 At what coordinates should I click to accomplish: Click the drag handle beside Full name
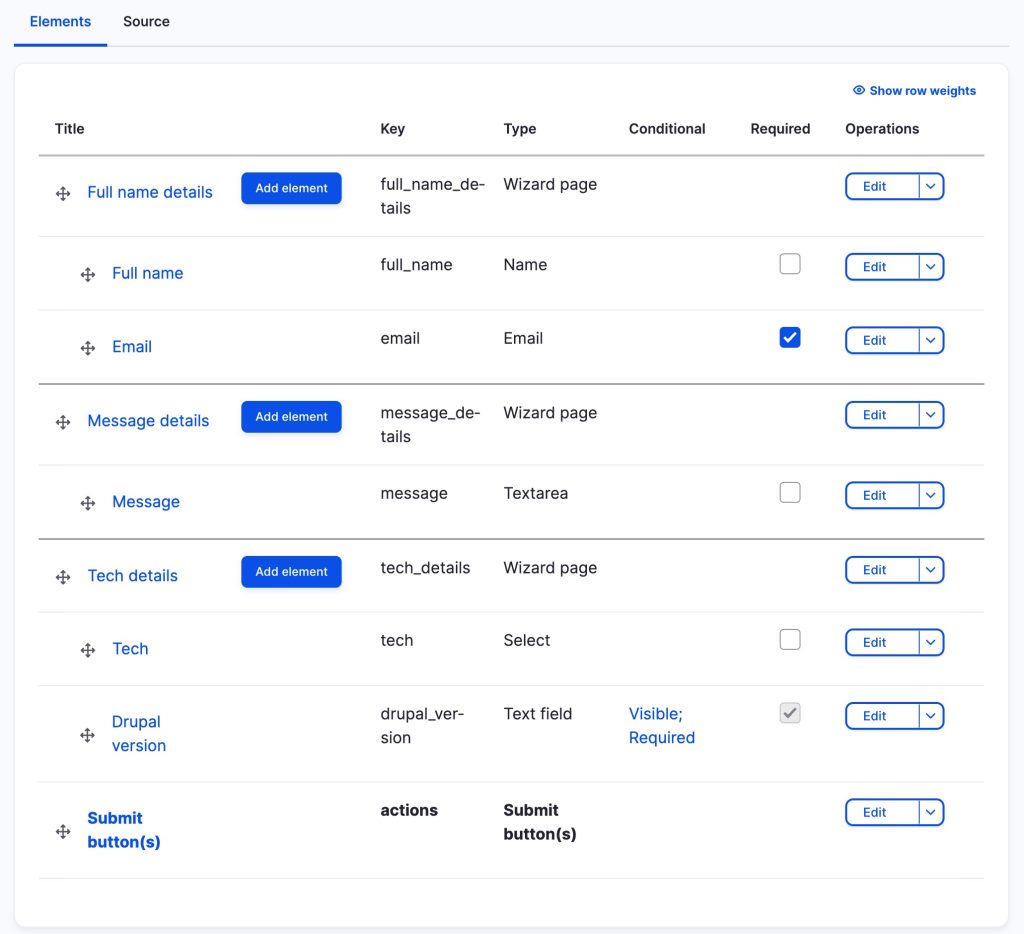tap(88, 274)
